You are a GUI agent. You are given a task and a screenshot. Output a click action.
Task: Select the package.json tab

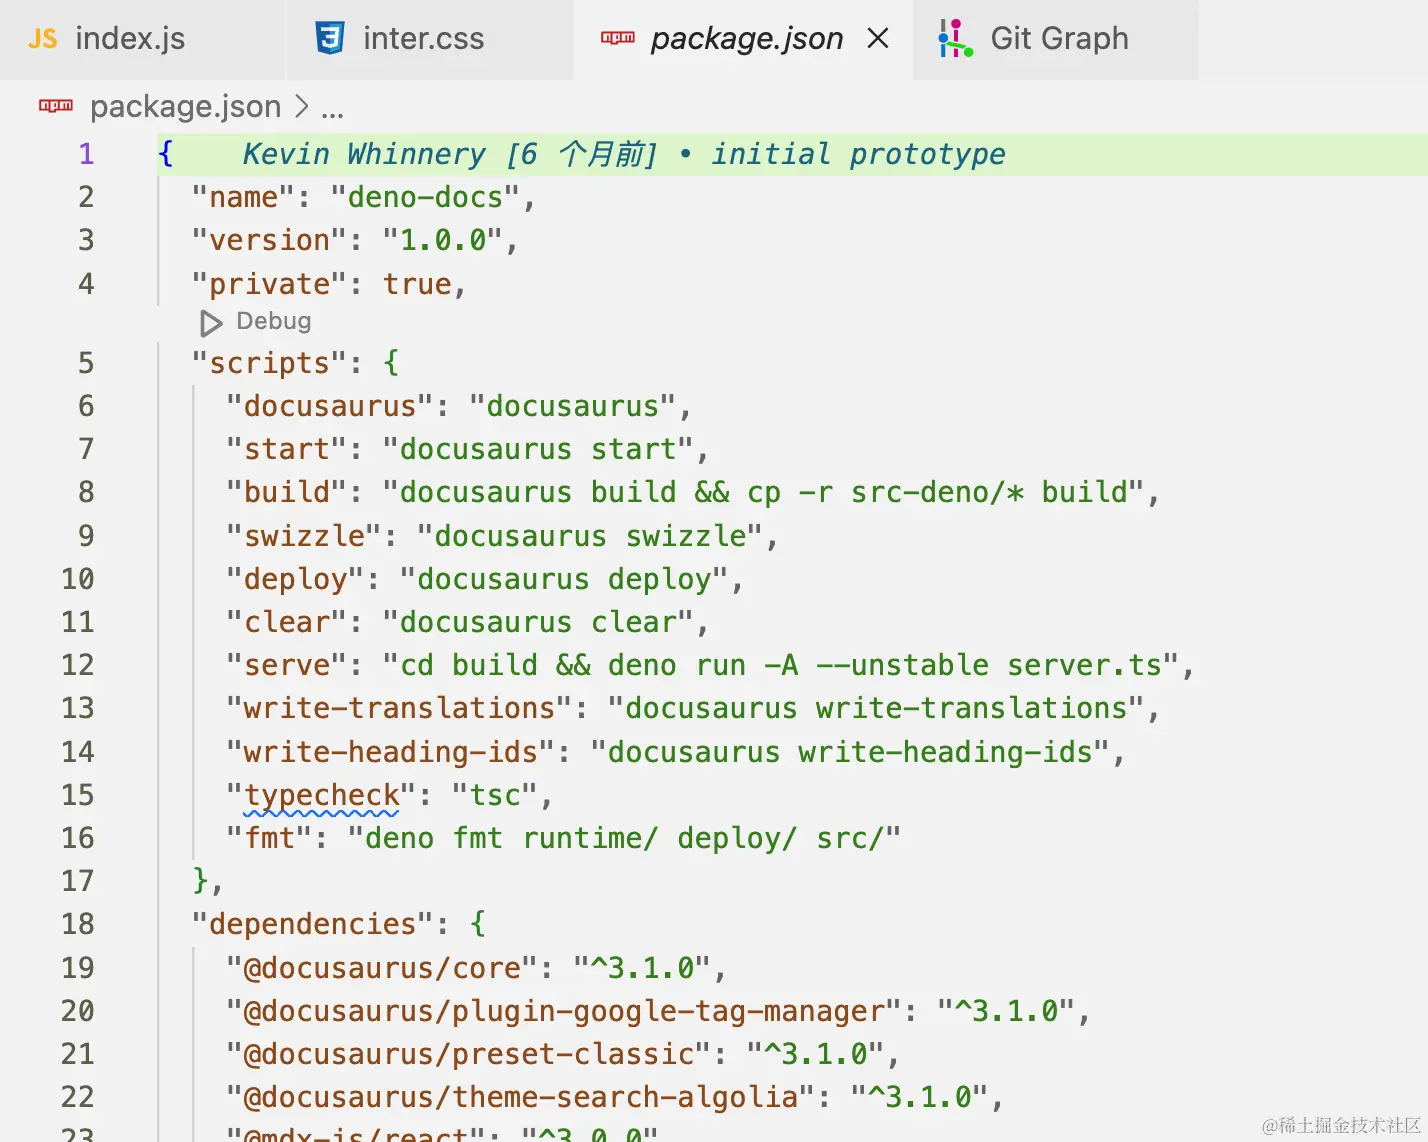[744, 39]
